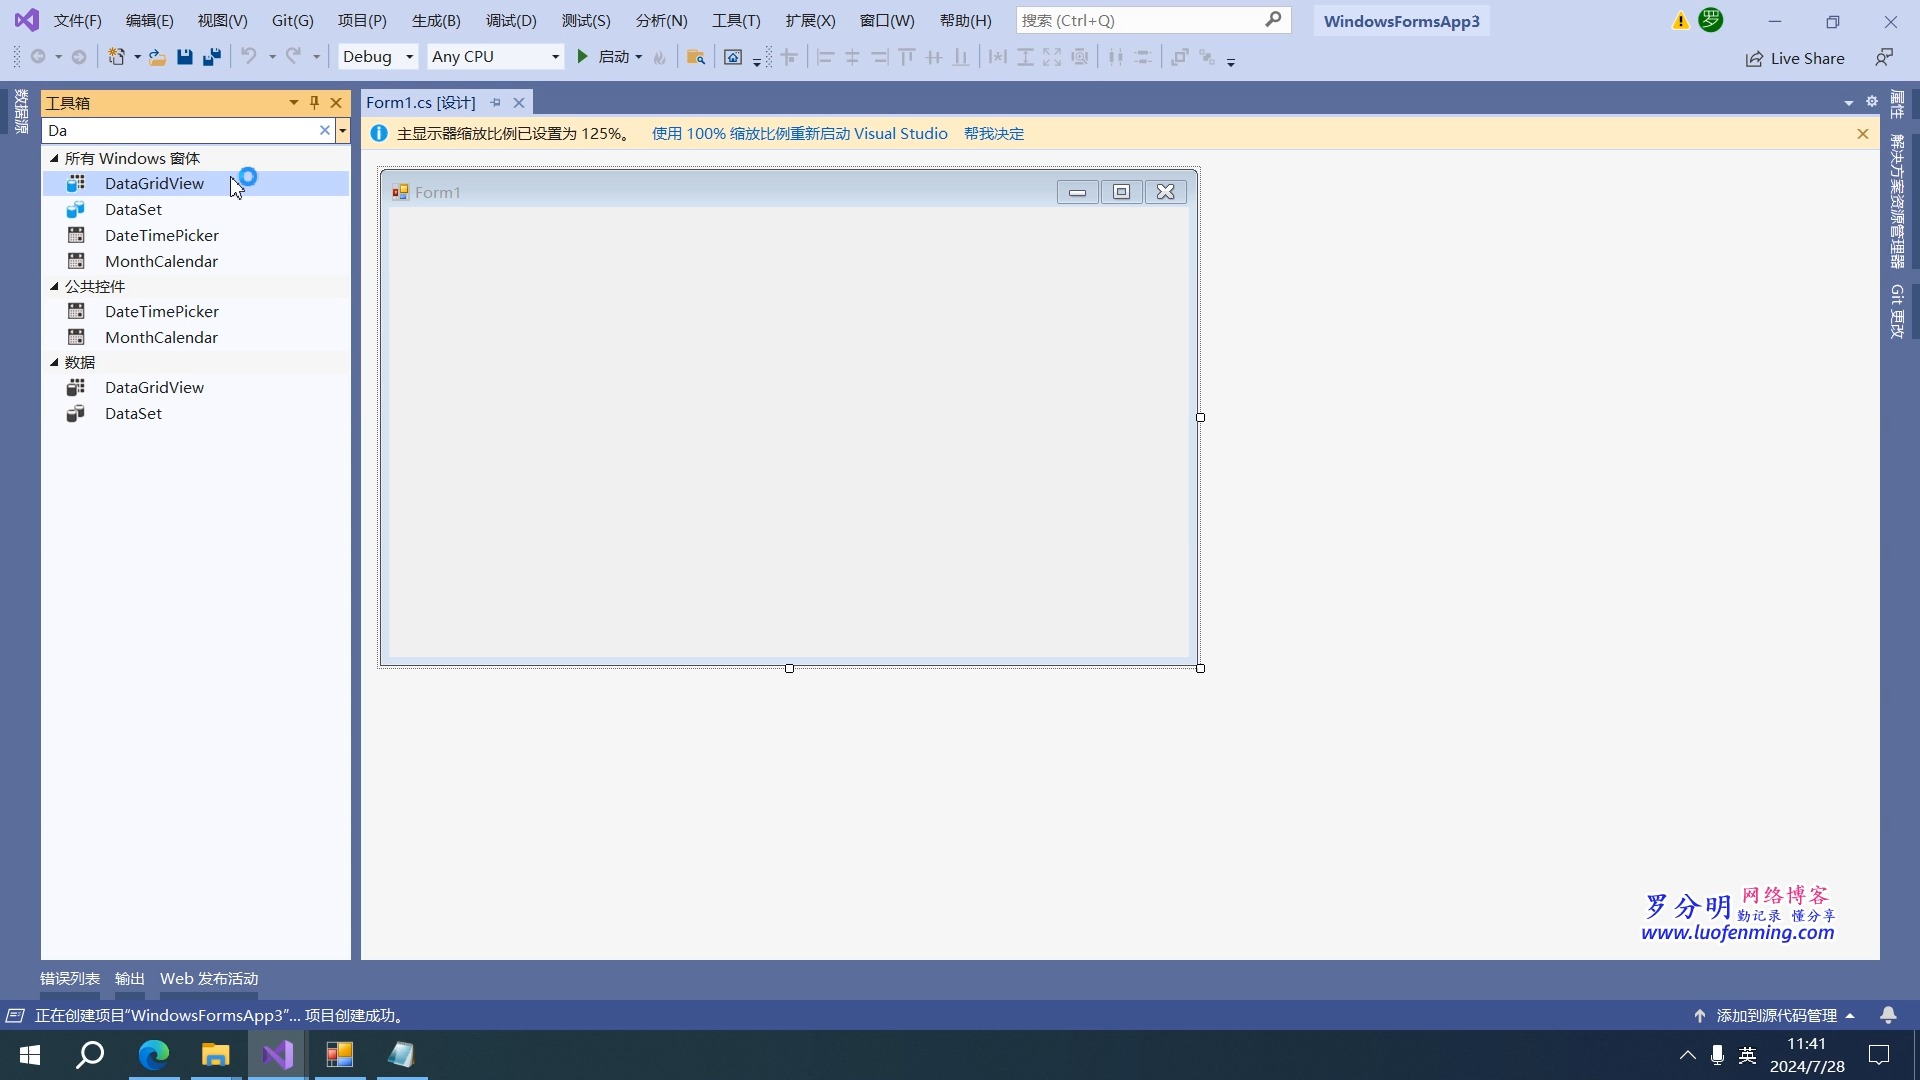Open the Any CPU platform dropdown
Image resolution: width=1920 pixels, height=1080 pixels.
click(x=495, y=57)
